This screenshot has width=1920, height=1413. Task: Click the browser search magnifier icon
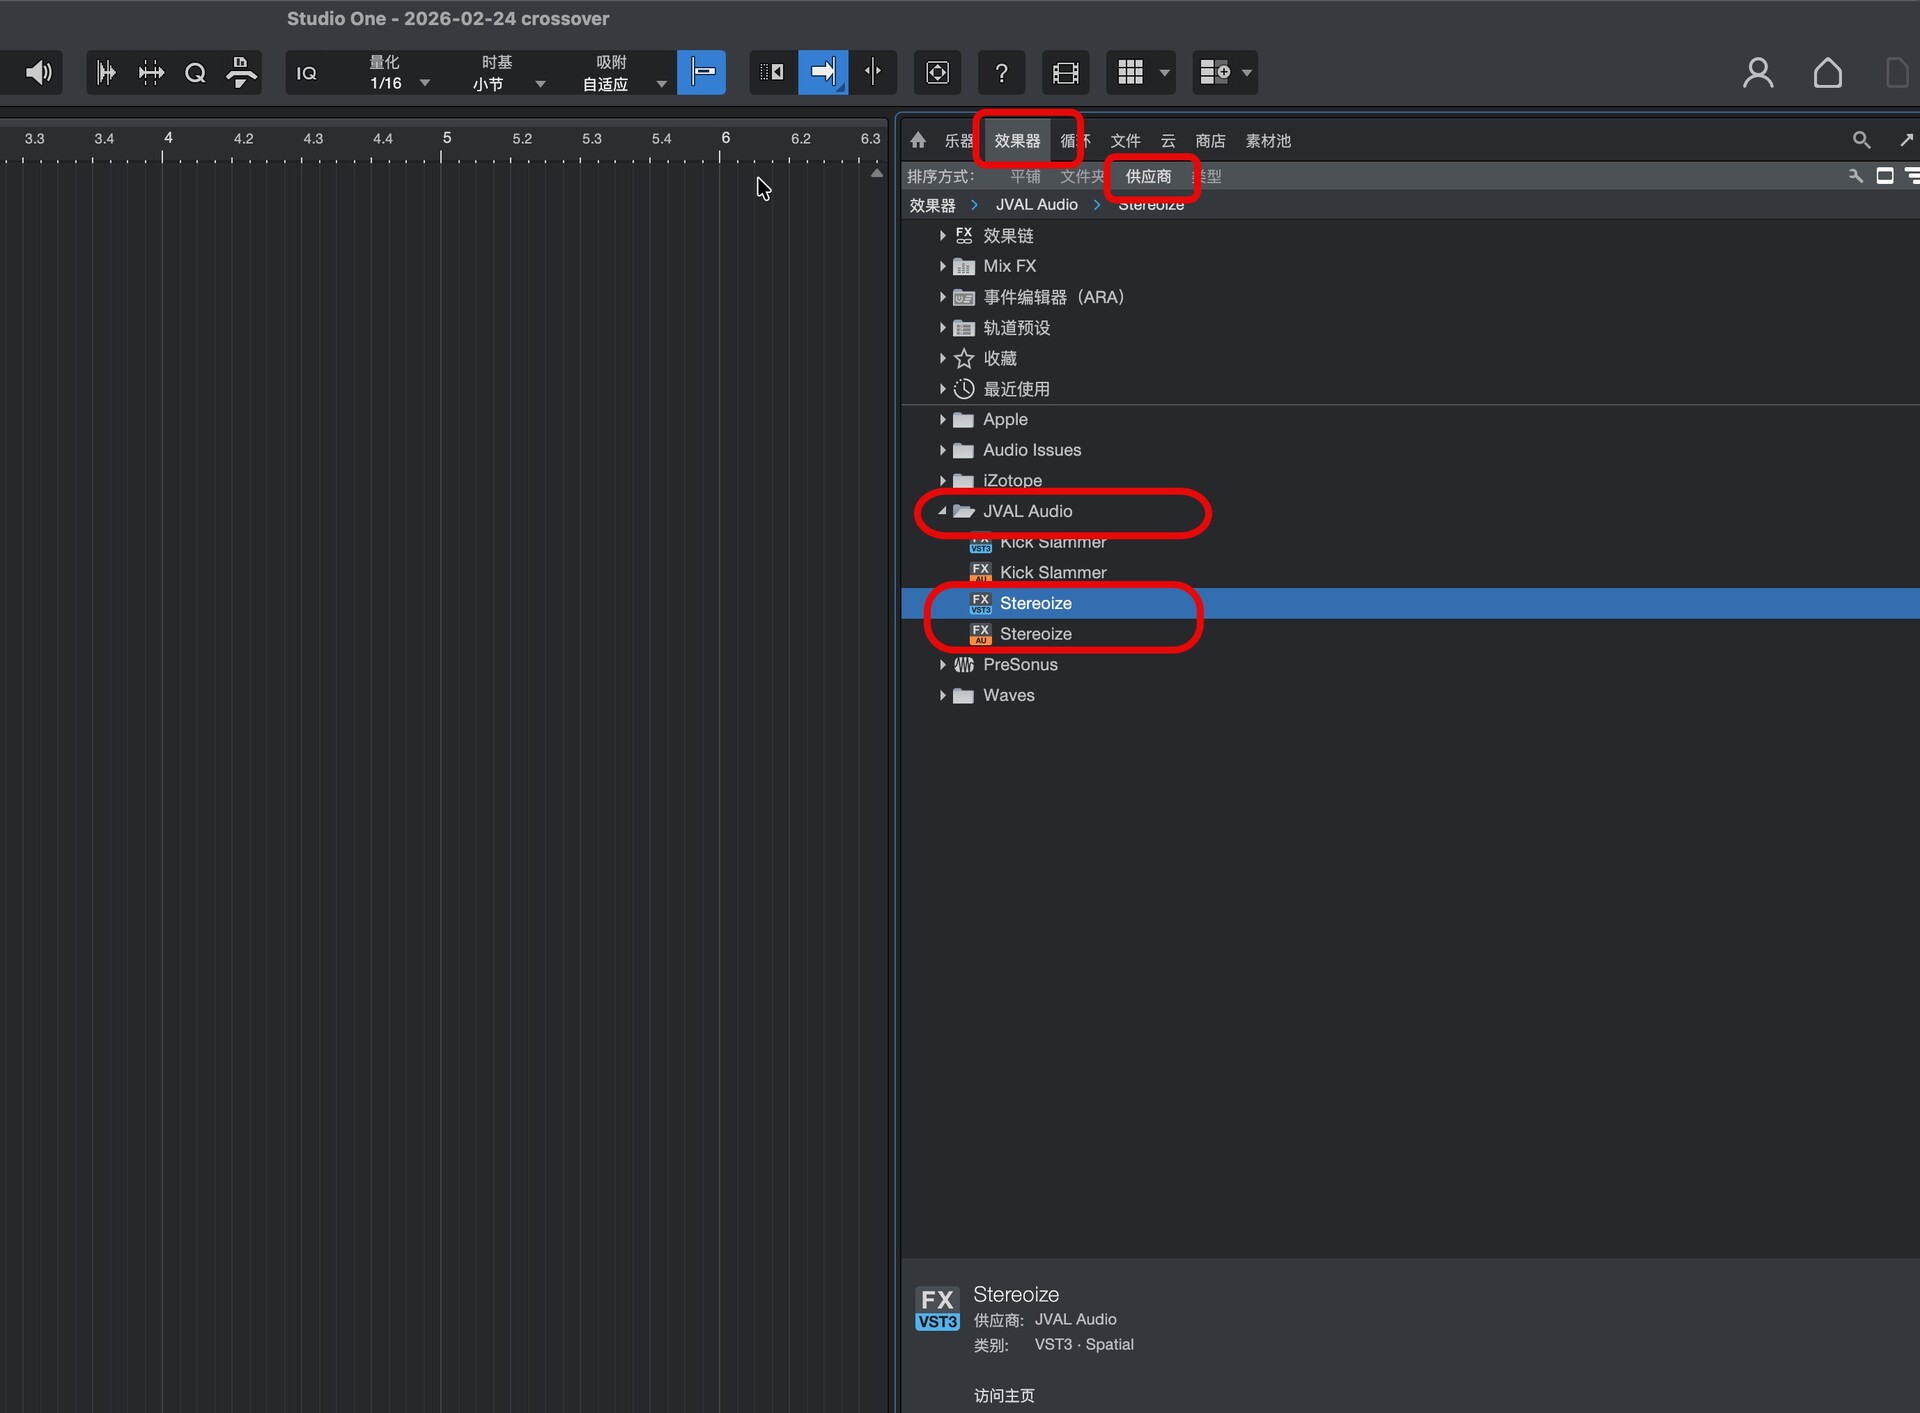1860,141
